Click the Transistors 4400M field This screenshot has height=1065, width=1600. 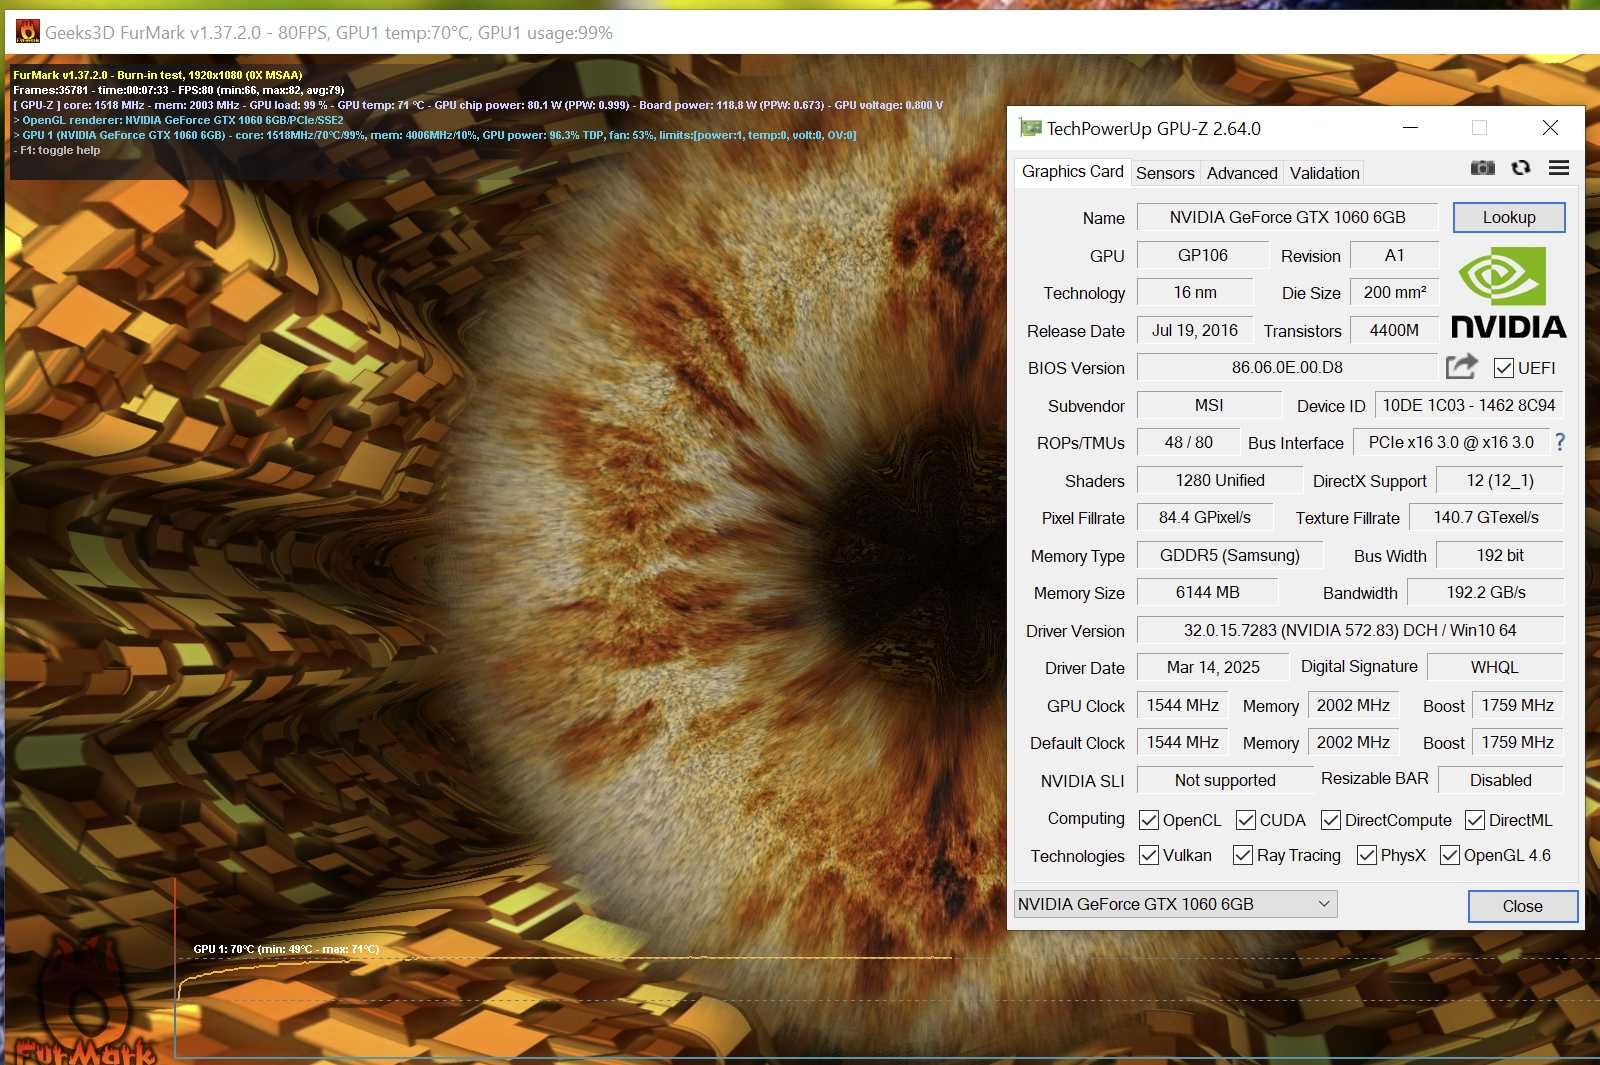(x=1394, y=330)
